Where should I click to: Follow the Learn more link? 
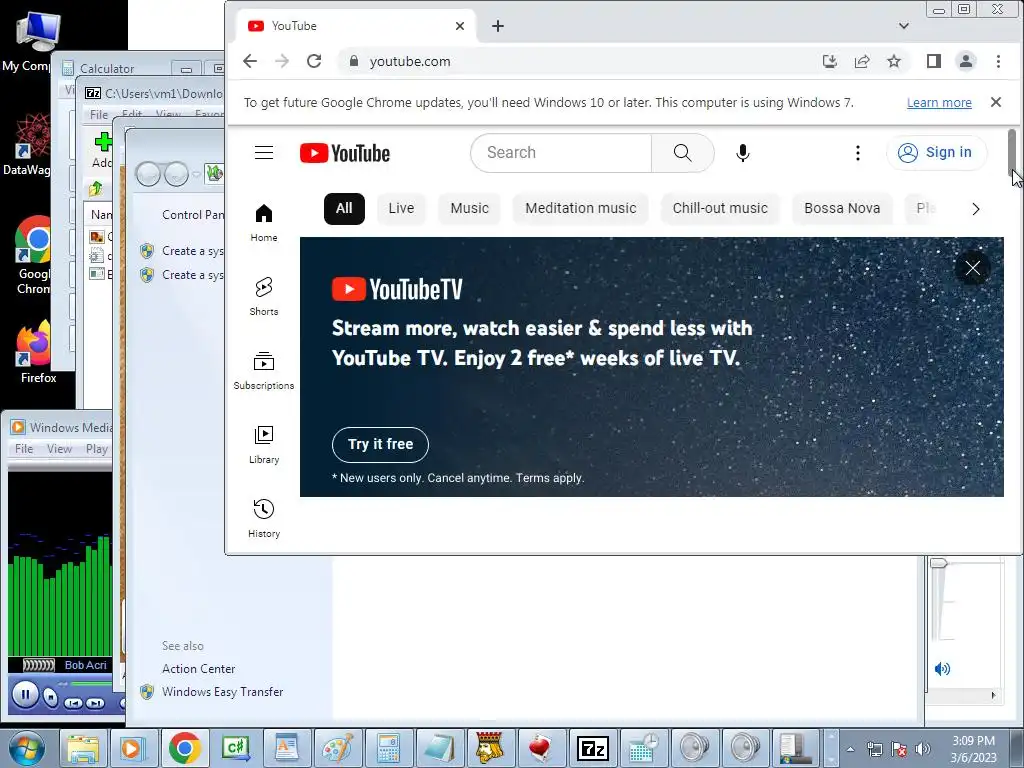coord(939,103)
